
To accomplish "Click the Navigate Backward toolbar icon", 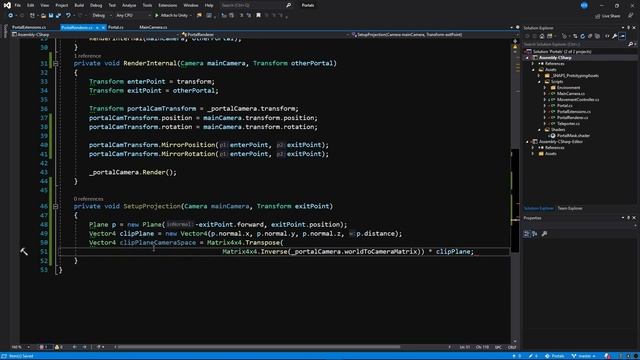I will tap(10, 16).
